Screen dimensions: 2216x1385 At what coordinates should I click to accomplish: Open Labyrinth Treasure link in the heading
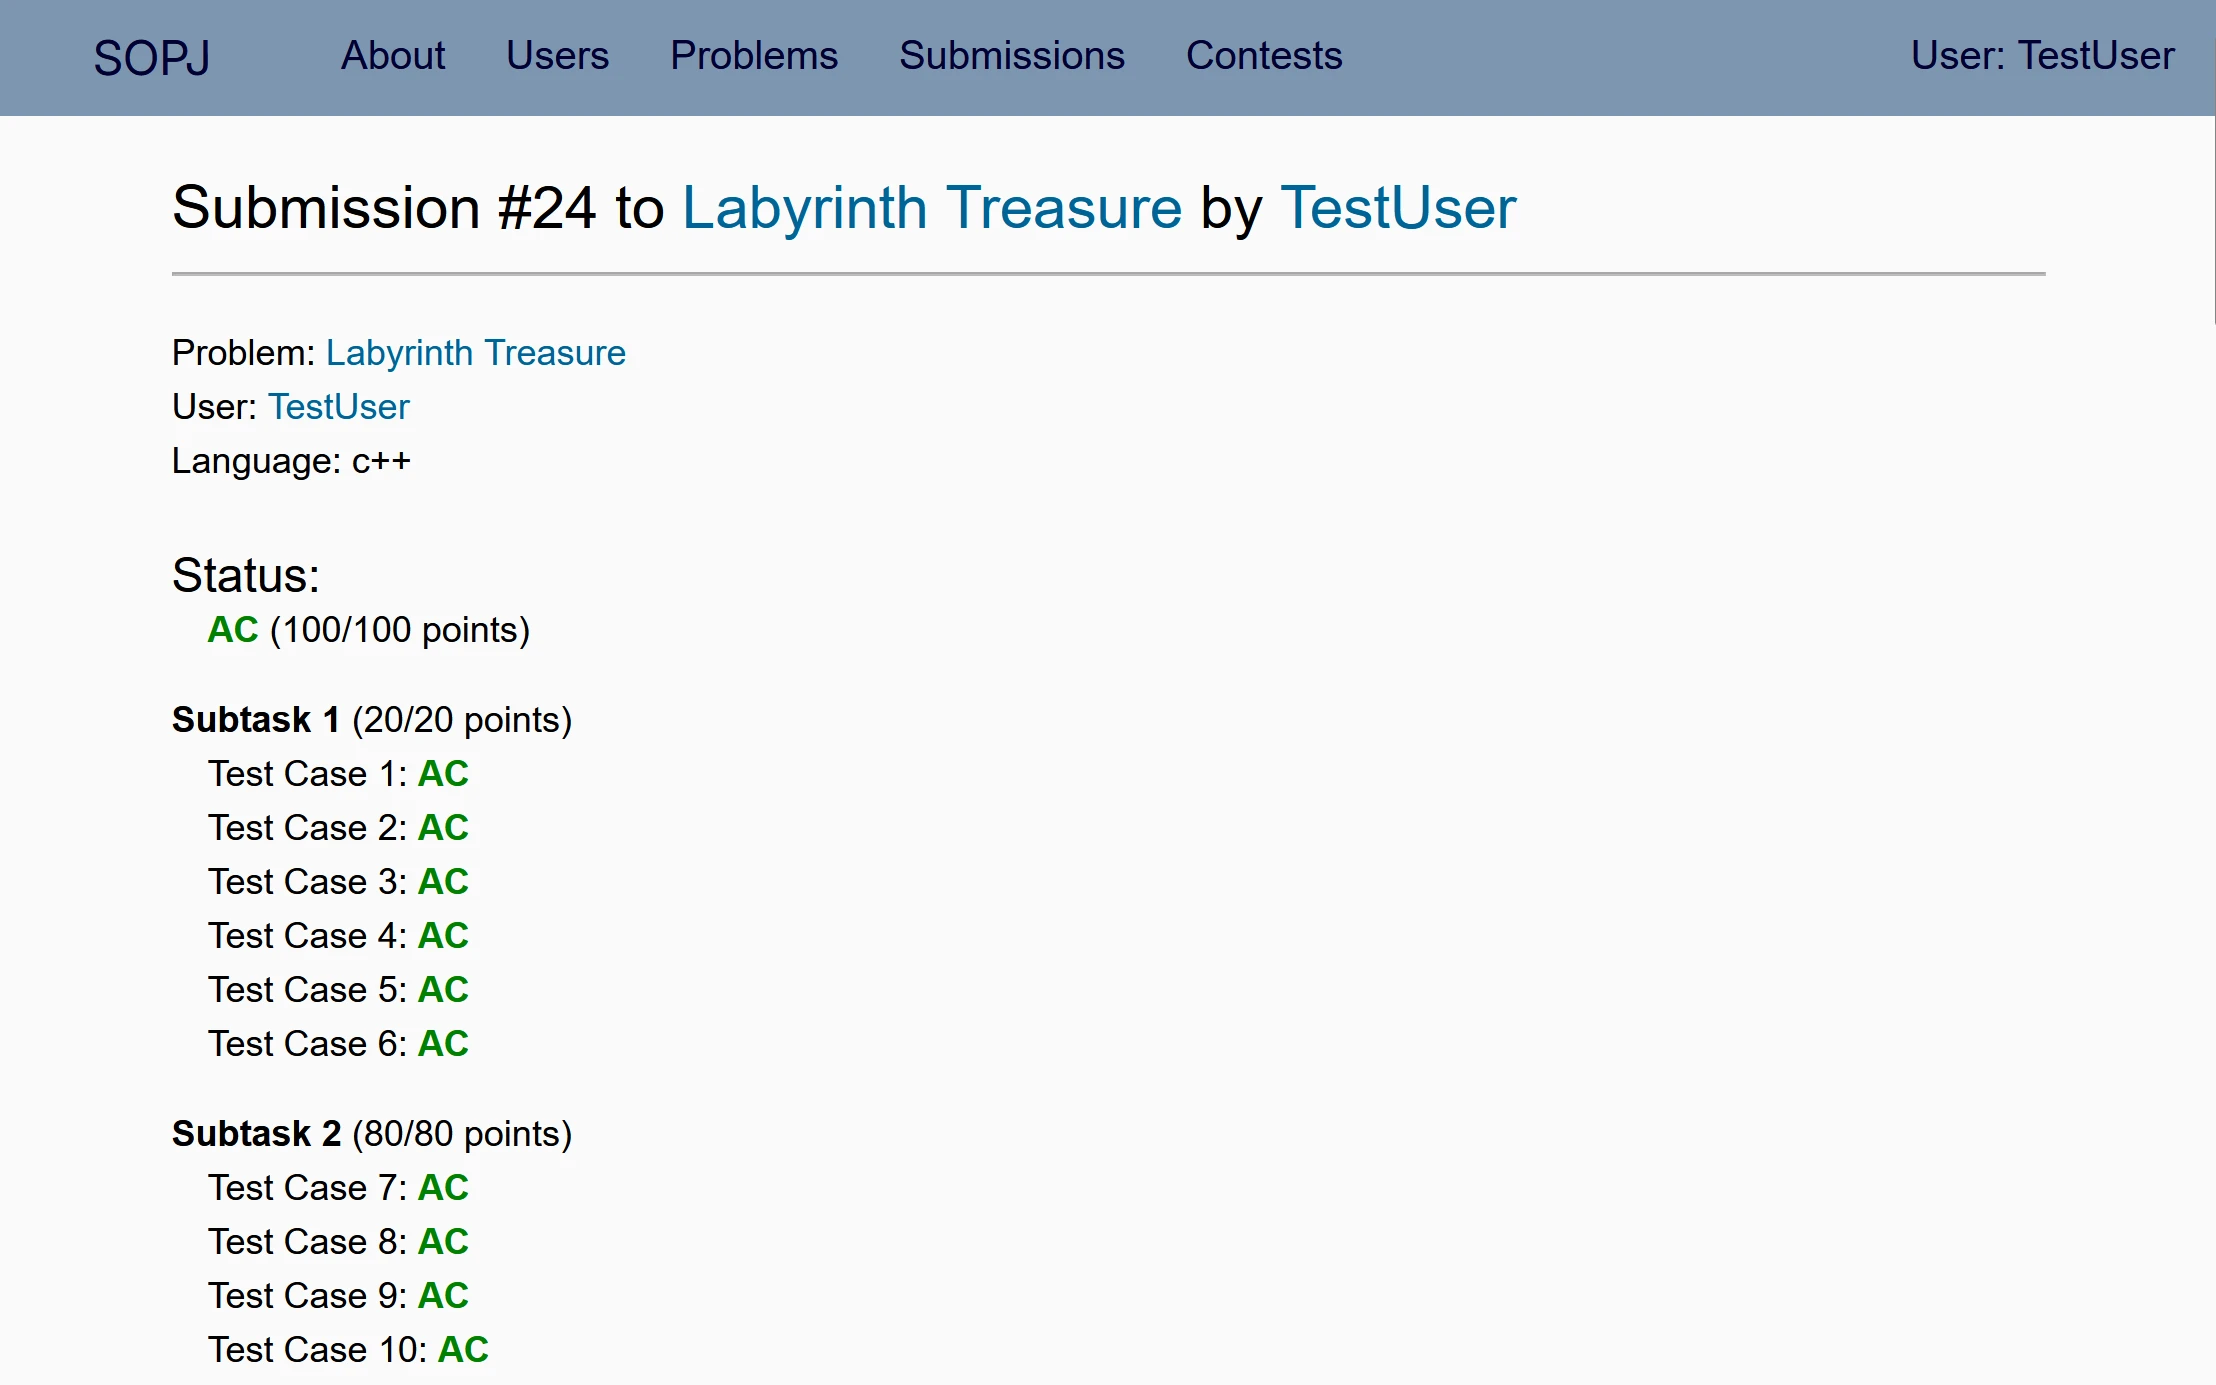click(x=931, y=208)
